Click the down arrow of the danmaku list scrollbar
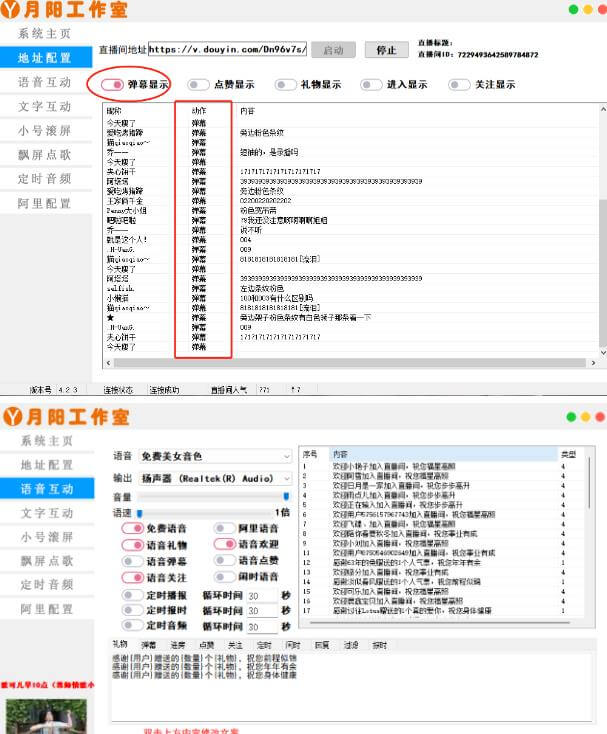607x734 pixels. tap(603, 352)
